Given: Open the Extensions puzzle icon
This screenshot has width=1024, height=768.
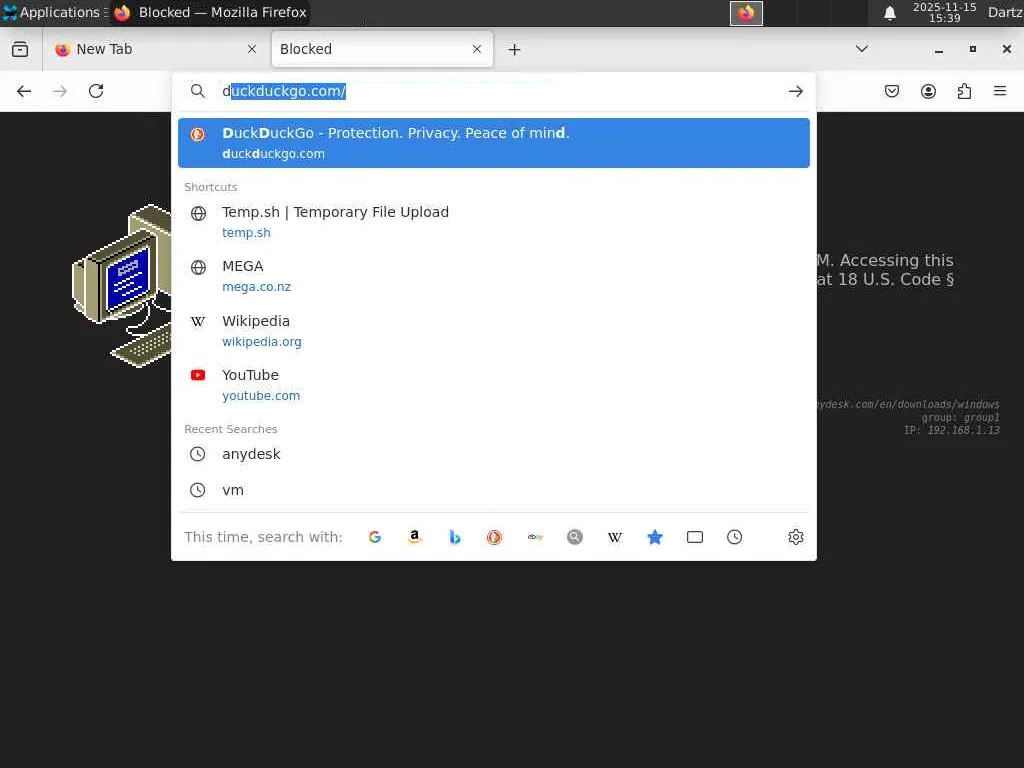Looking at the screenshot, I should click(x=964, y=91).
